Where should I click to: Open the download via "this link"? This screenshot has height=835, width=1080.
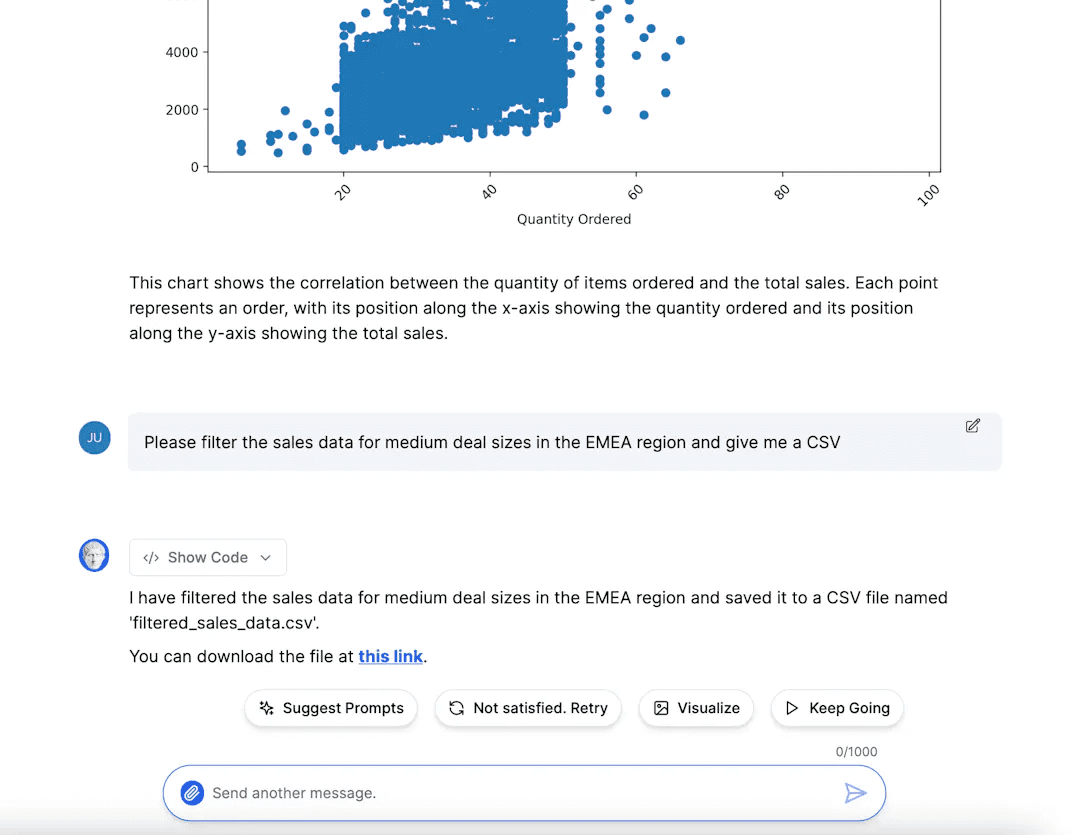pyautogui.click(x=390, y=656)
